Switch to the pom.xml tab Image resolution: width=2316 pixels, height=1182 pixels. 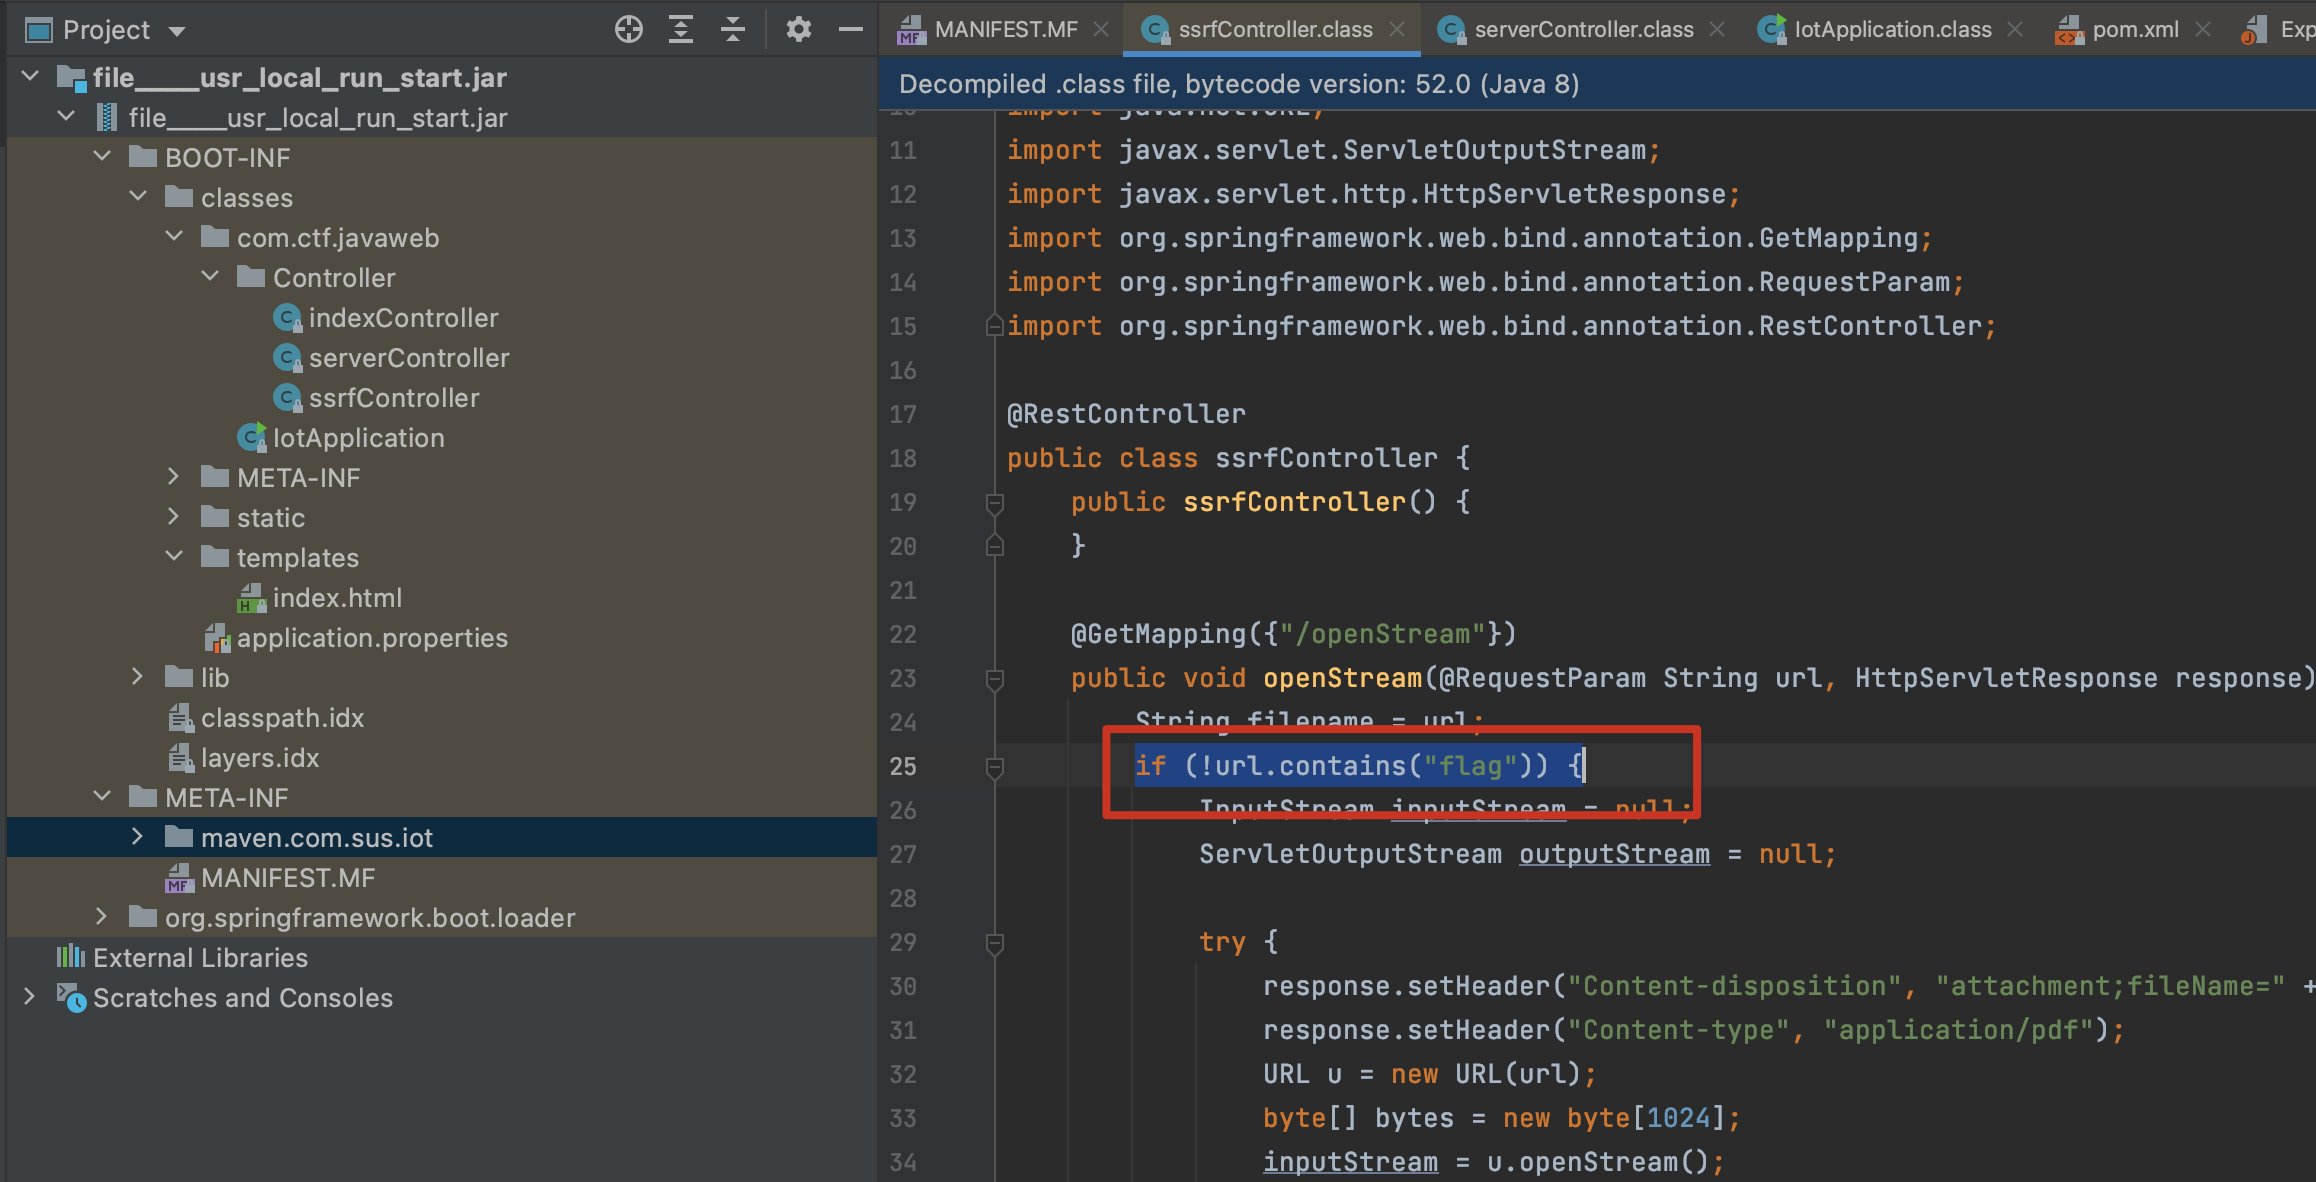tap(2134, 29)
